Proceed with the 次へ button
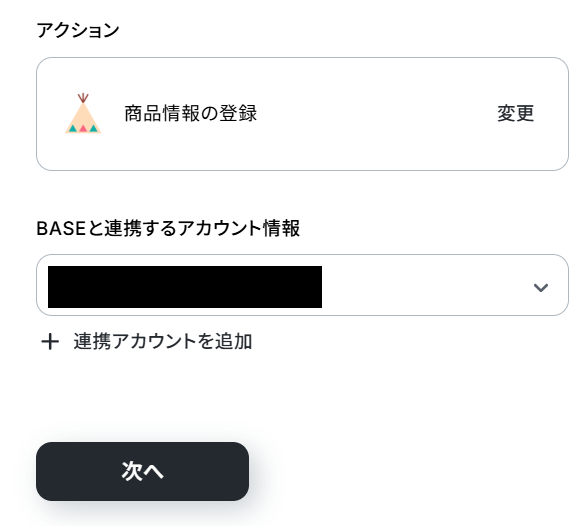Screen dimensions: 579x526 point(142,471)
